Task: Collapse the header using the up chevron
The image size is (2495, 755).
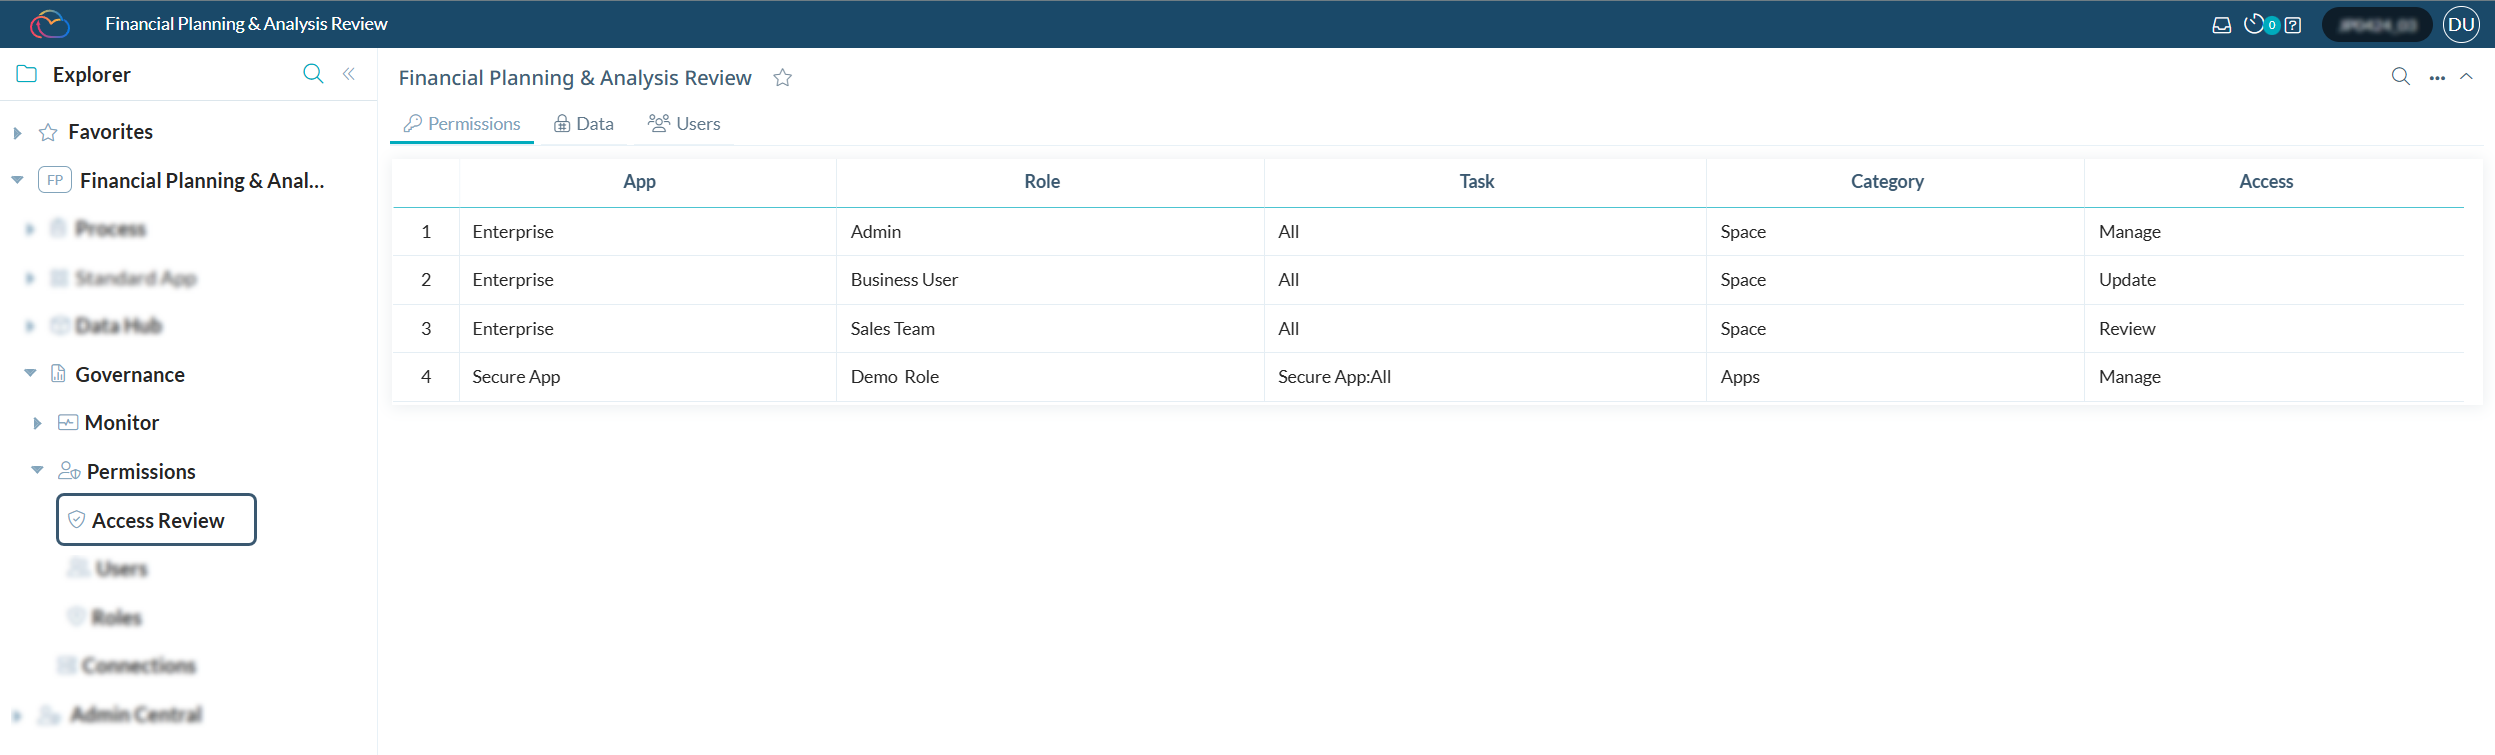Action: pyautogui.click(x=2467, y=77)
